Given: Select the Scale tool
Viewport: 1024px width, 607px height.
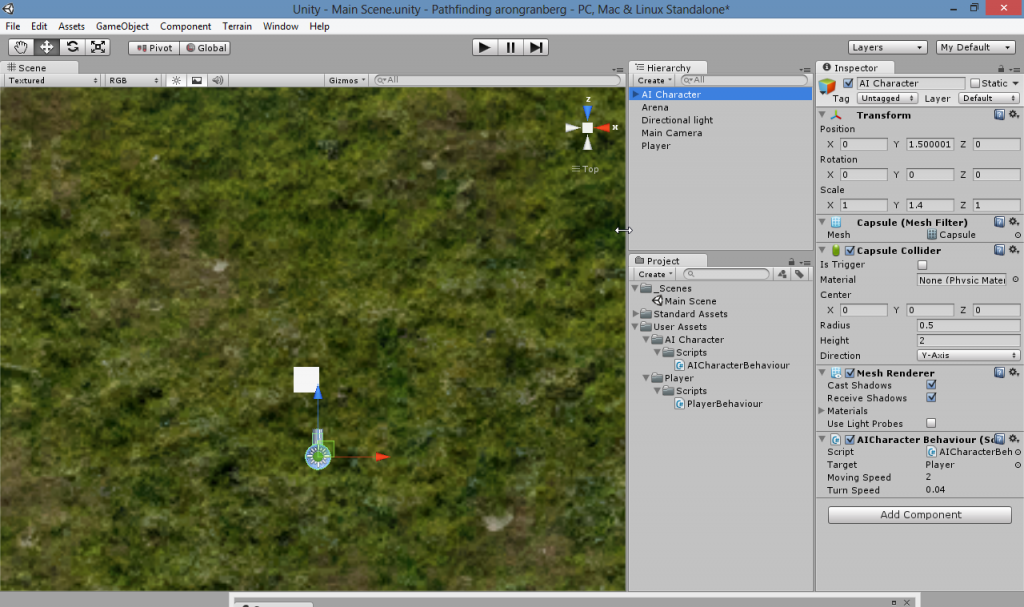Looking at the screenshot, I should pos(98,47).
